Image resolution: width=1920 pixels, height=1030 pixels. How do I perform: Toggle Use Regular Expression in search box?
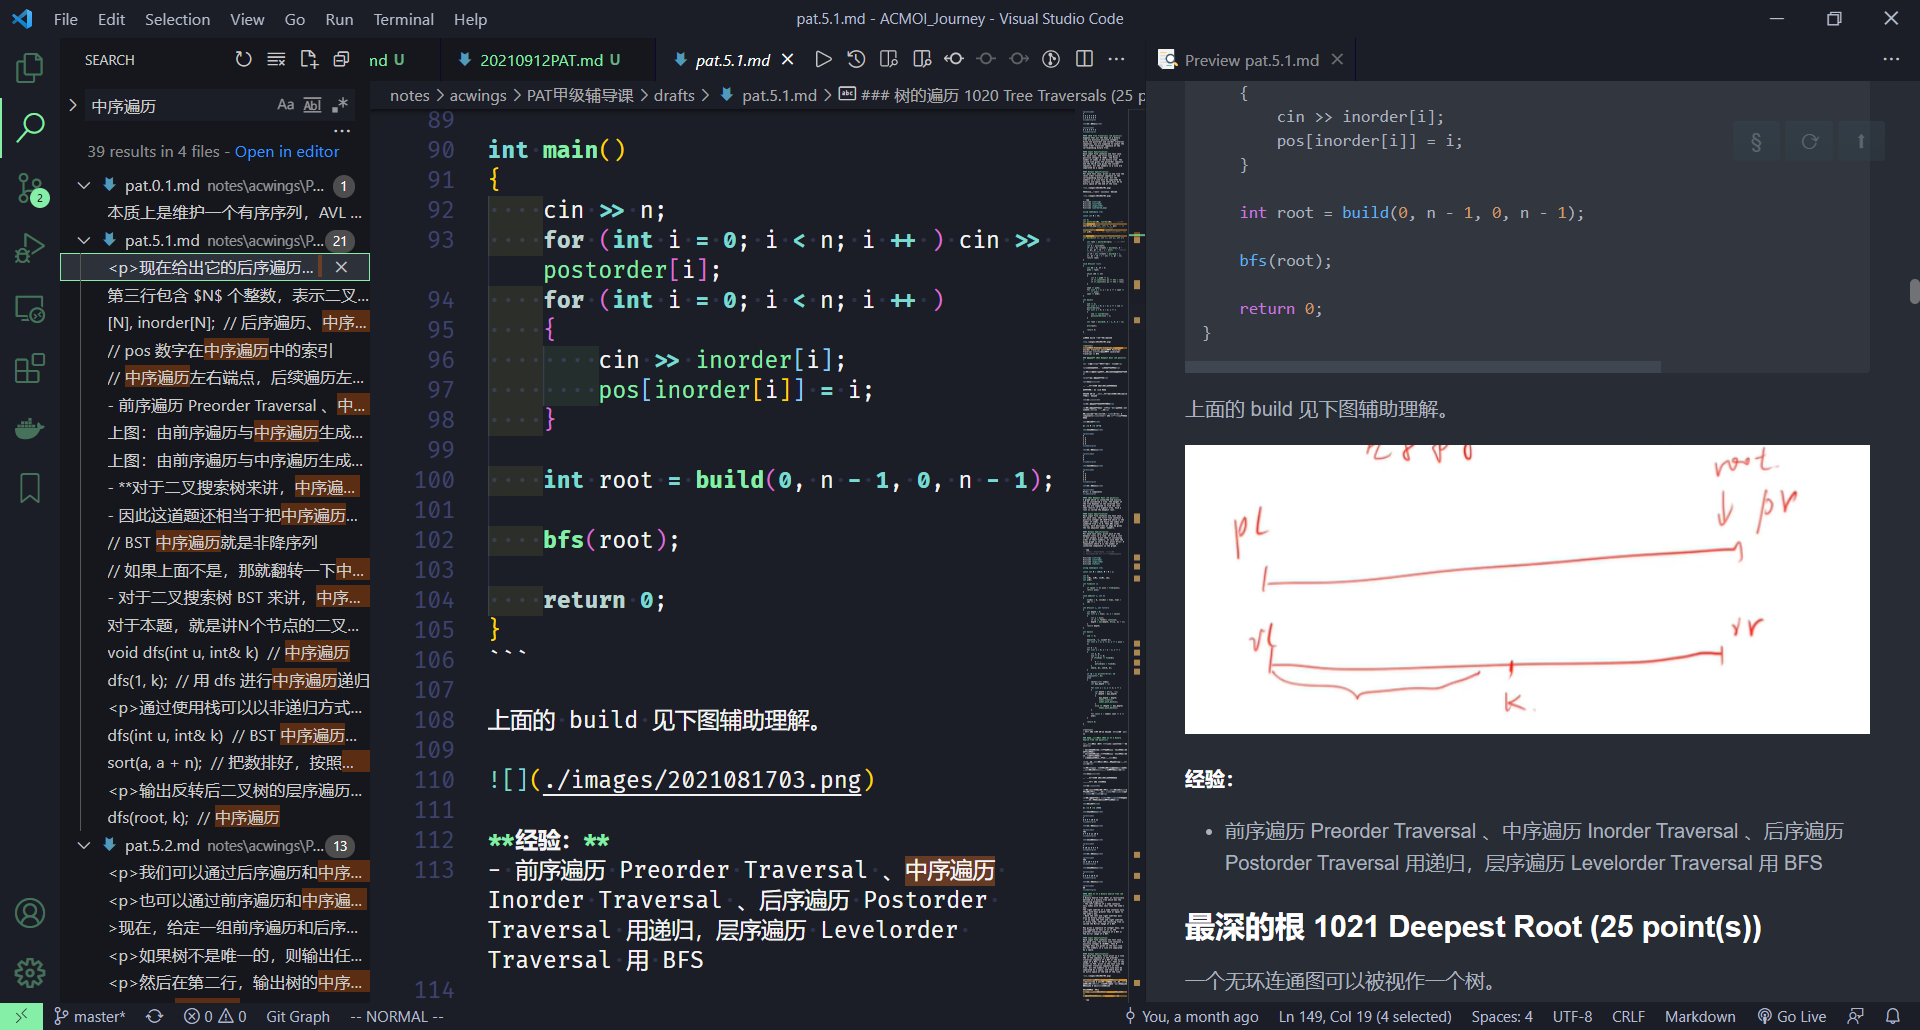tap(340, 105)
